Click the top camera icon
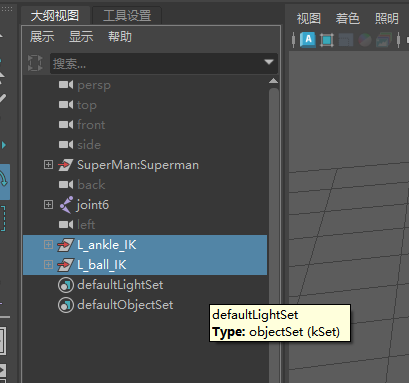Image resolution: width=409 pixels, height=383 pixels. 66,105
